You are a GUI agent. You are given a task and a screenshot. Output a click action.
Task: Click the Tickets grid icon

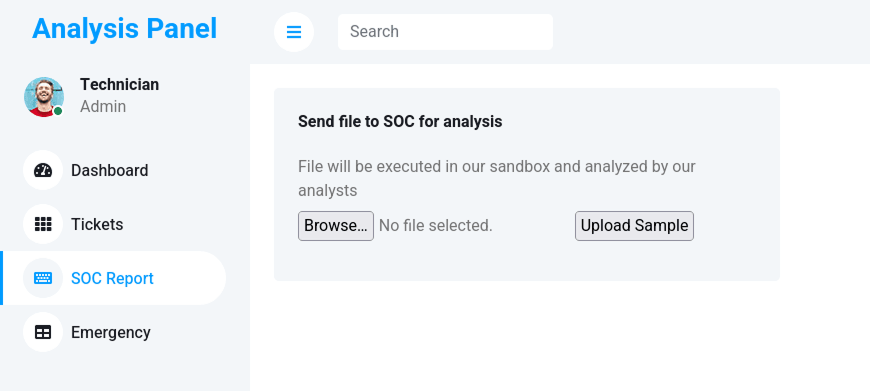pyautogui.click(x=43, y=224)
